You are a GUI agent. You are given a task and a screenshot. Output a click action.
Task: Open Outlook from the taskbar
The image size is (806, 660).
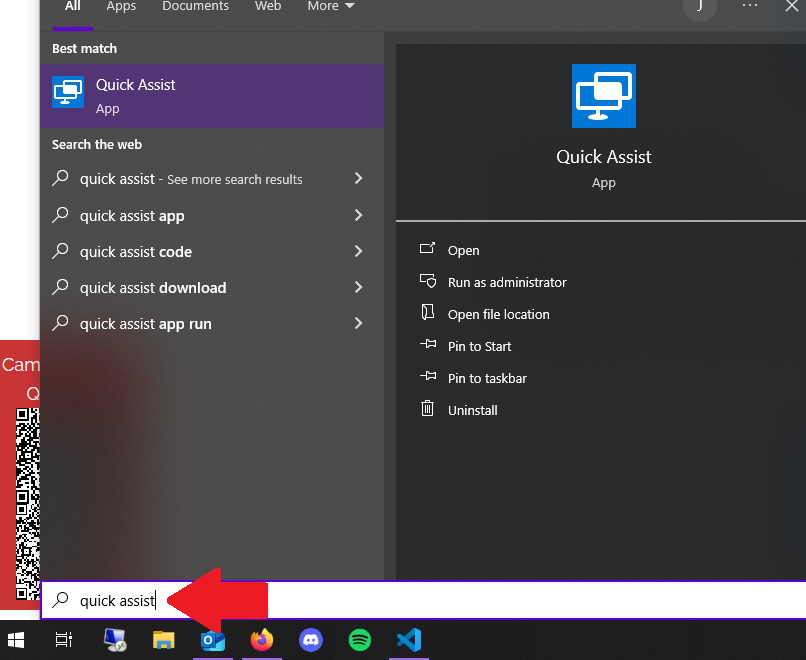212,640
